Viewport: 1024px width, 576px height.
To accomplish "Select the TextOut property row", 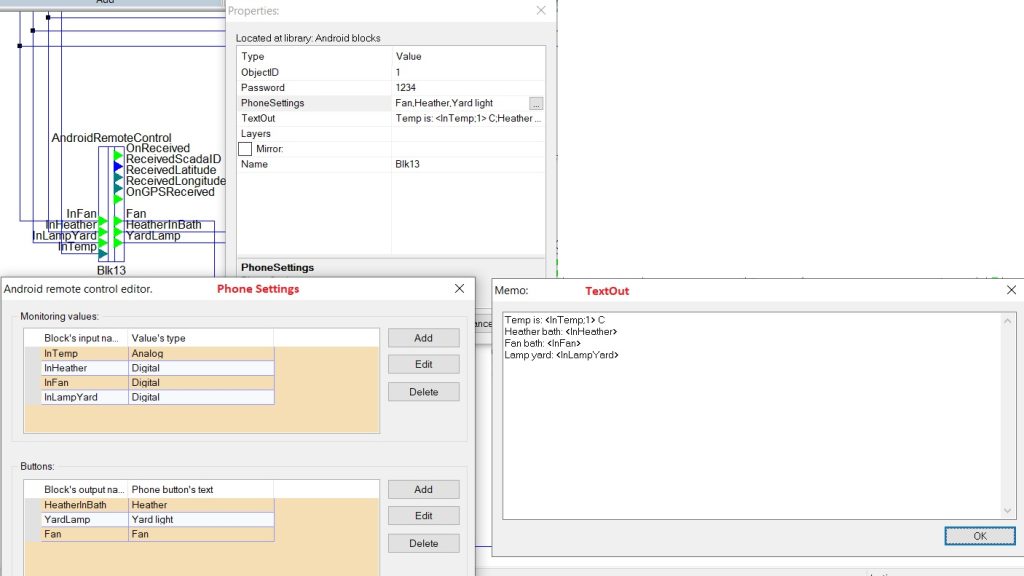I will (x=391, y=118).
